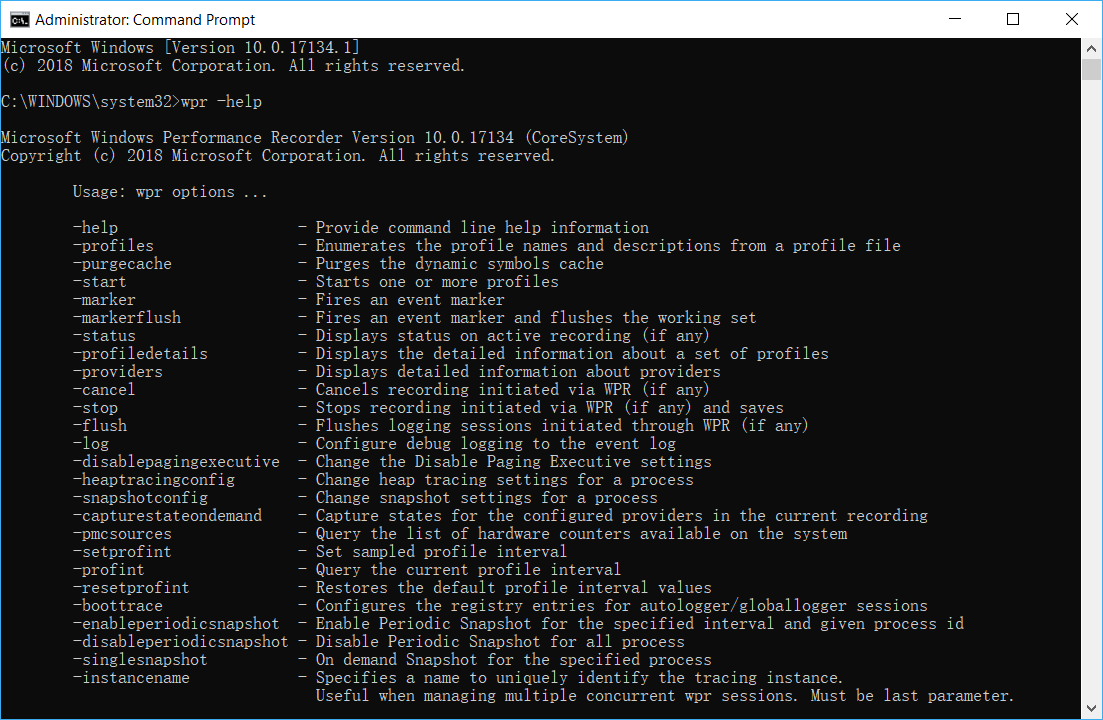The height and width of the screenshot is (720, 1103).
Task: Click 'Purges the dynamic symbols cache' description
Action: pyautogui.click(x=459, y=264)
